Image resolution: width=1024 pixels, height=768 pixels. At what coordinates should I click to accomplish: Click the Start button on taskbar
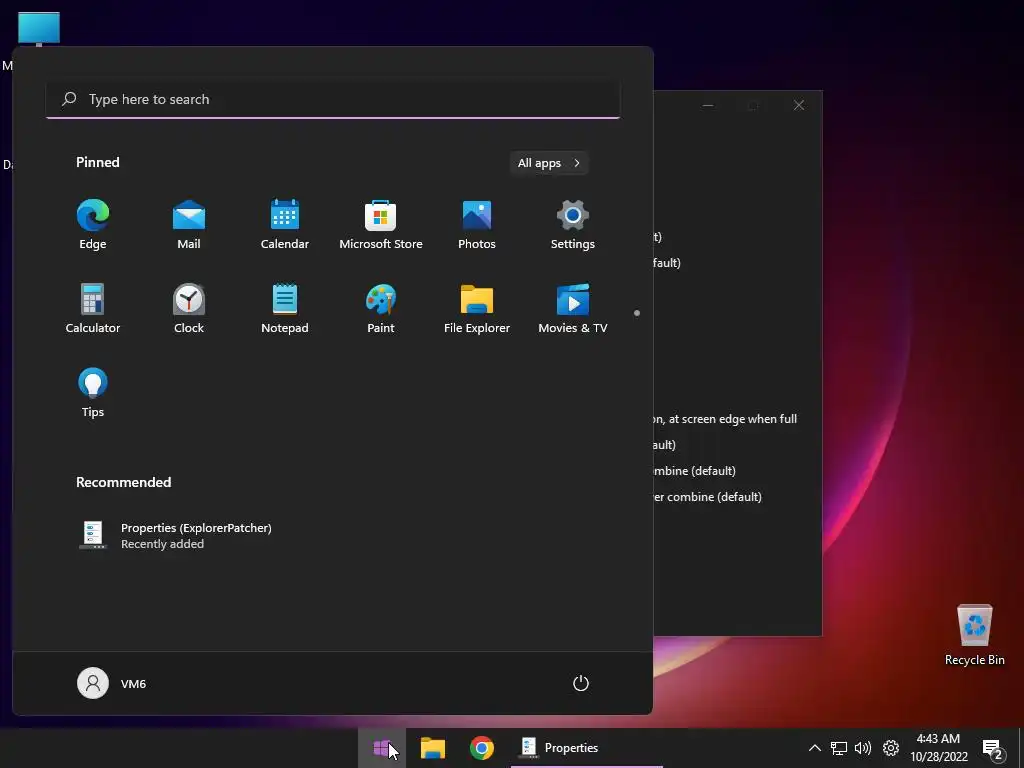point(382,748)
